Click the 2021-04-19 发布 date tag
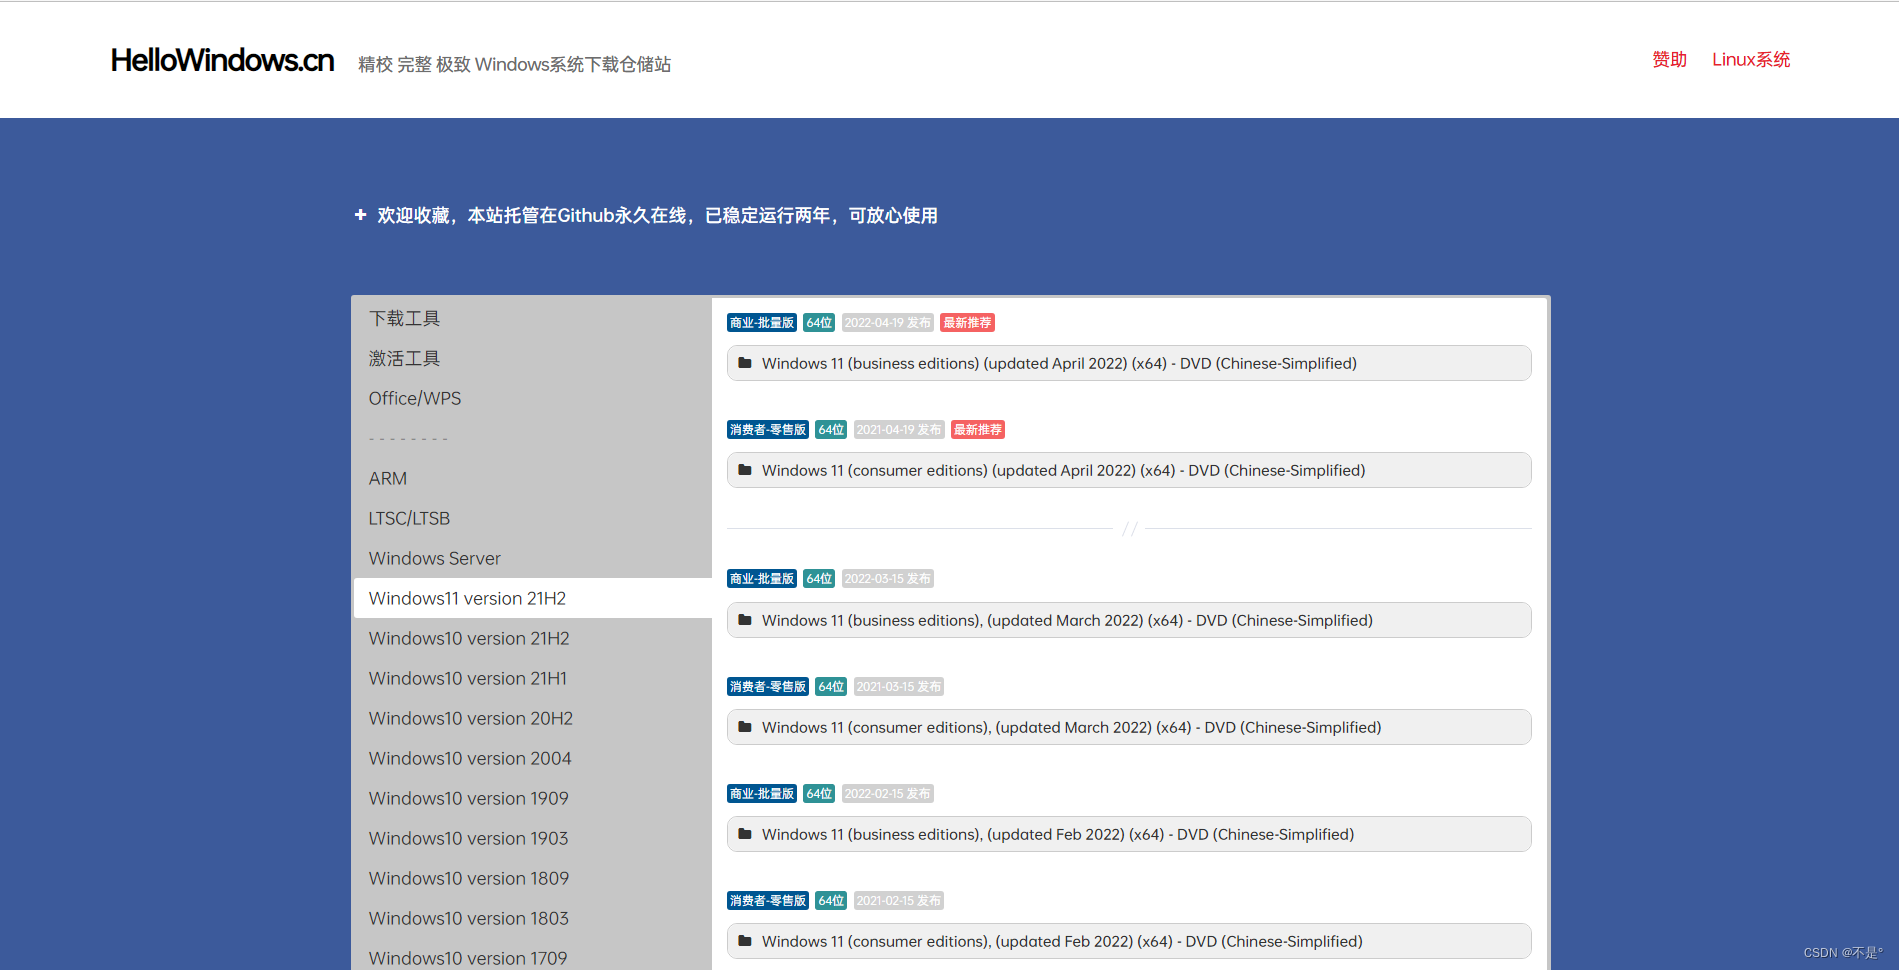 tap(899, 430)
